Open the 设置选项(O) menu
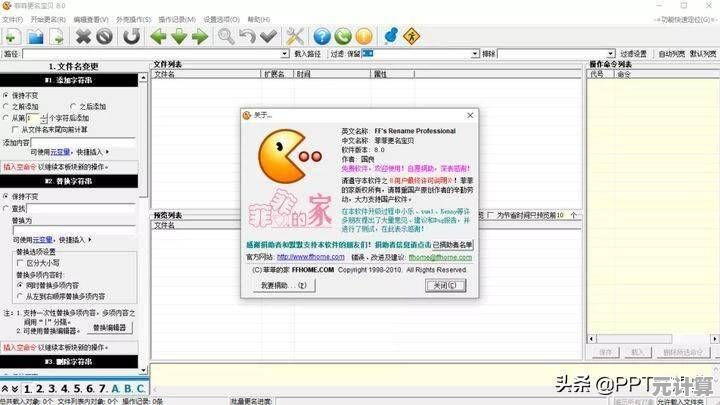Screen dimensions: 720x405 click(221, 19)
